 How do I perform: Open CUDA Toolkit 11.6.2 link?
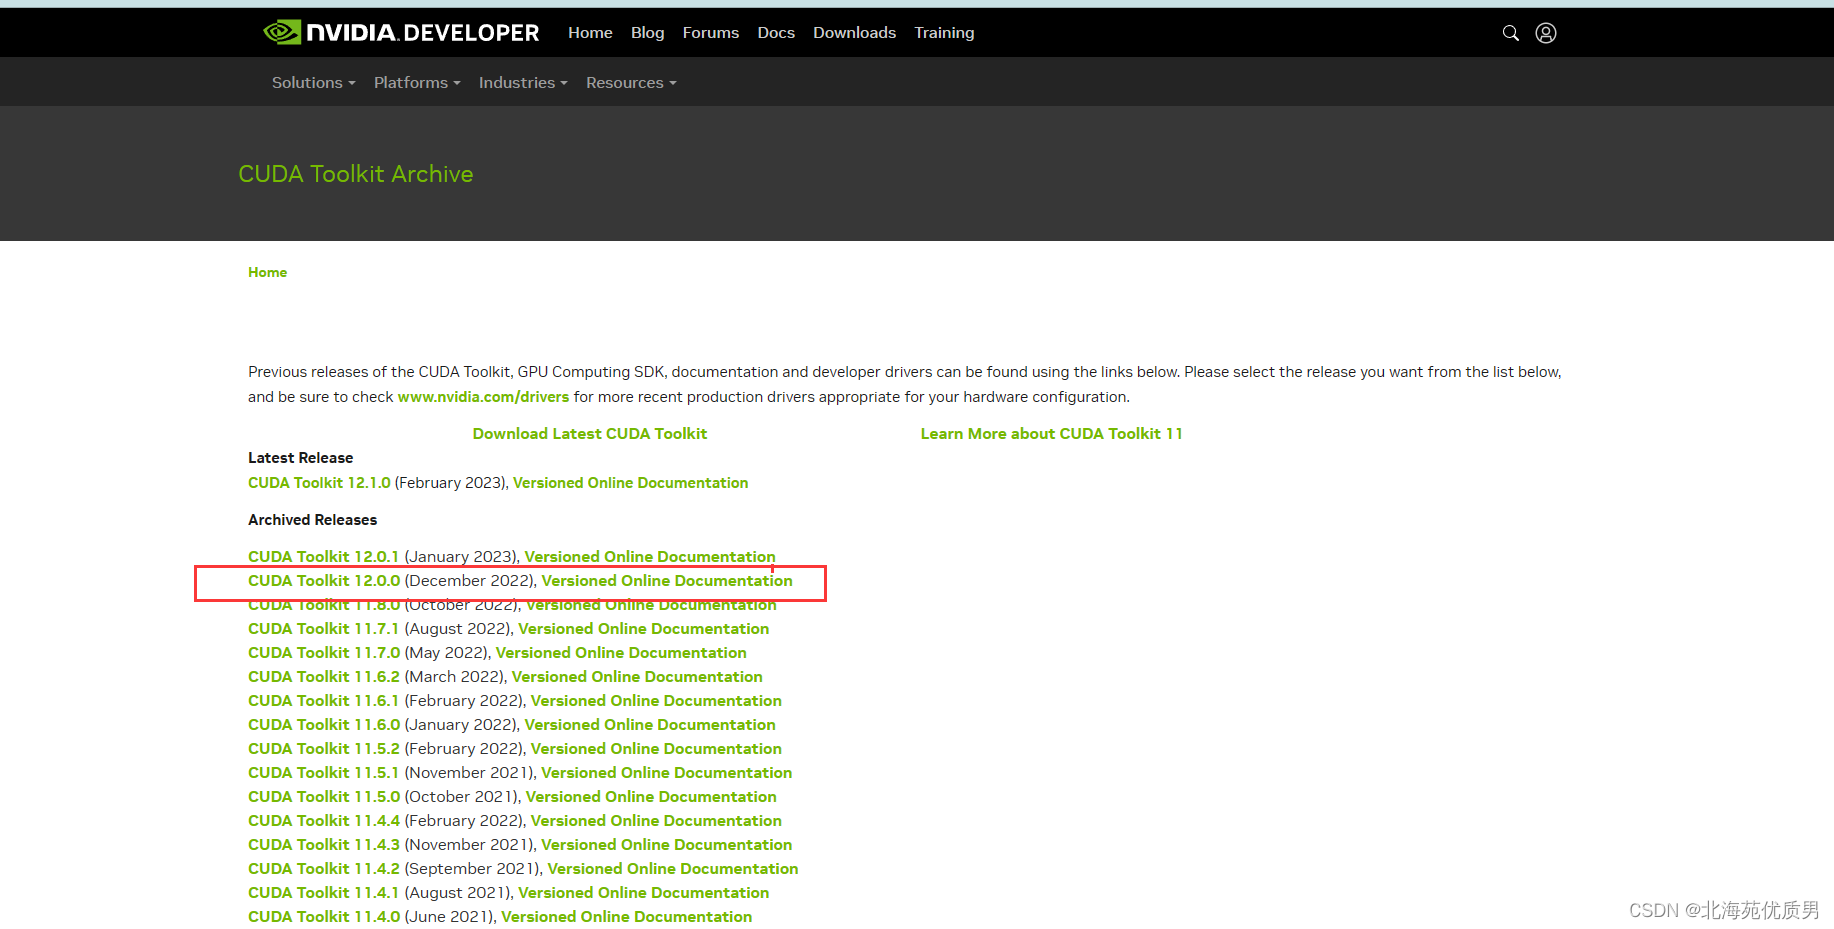coord(324,677)
